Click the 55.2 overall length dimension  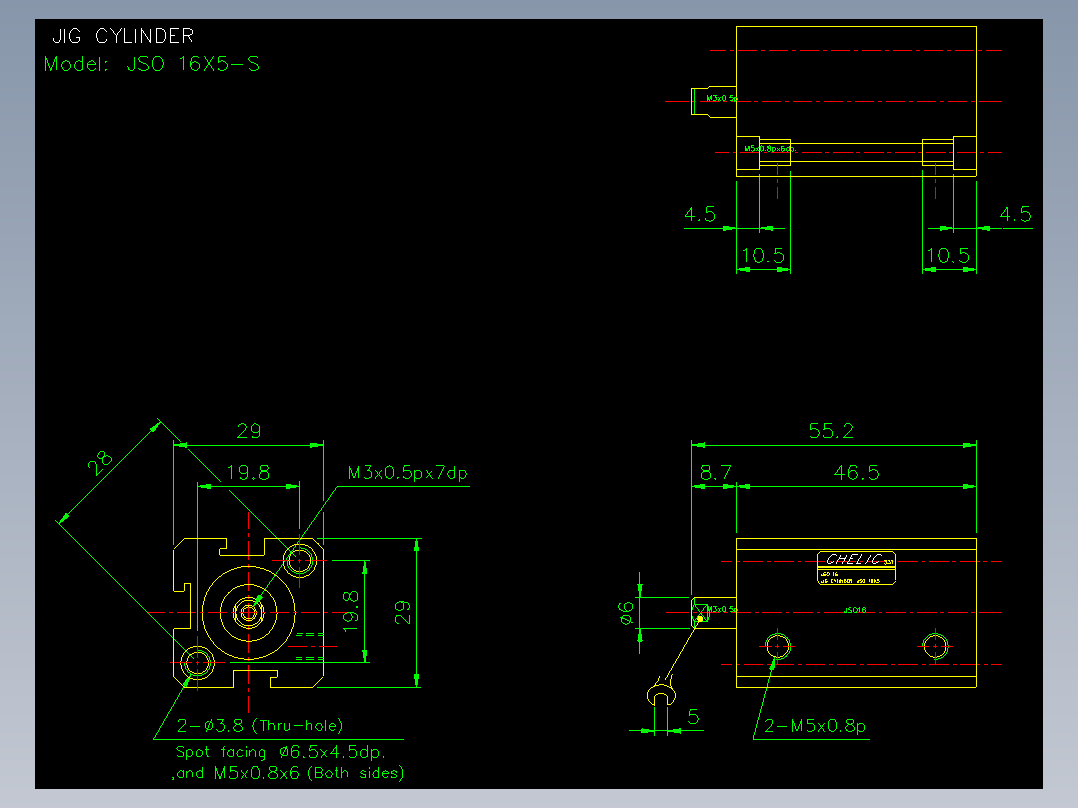[831, 431]
